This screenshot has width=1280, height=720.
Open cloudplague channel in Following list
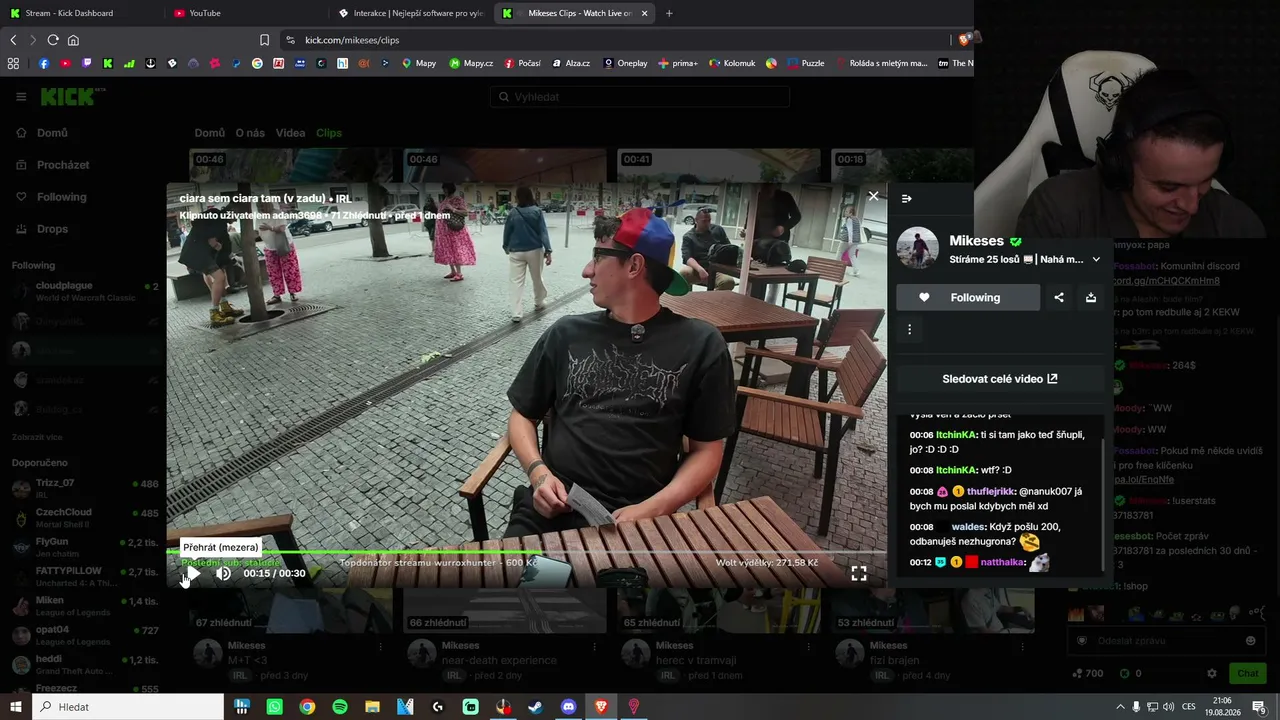click(84, 291)
